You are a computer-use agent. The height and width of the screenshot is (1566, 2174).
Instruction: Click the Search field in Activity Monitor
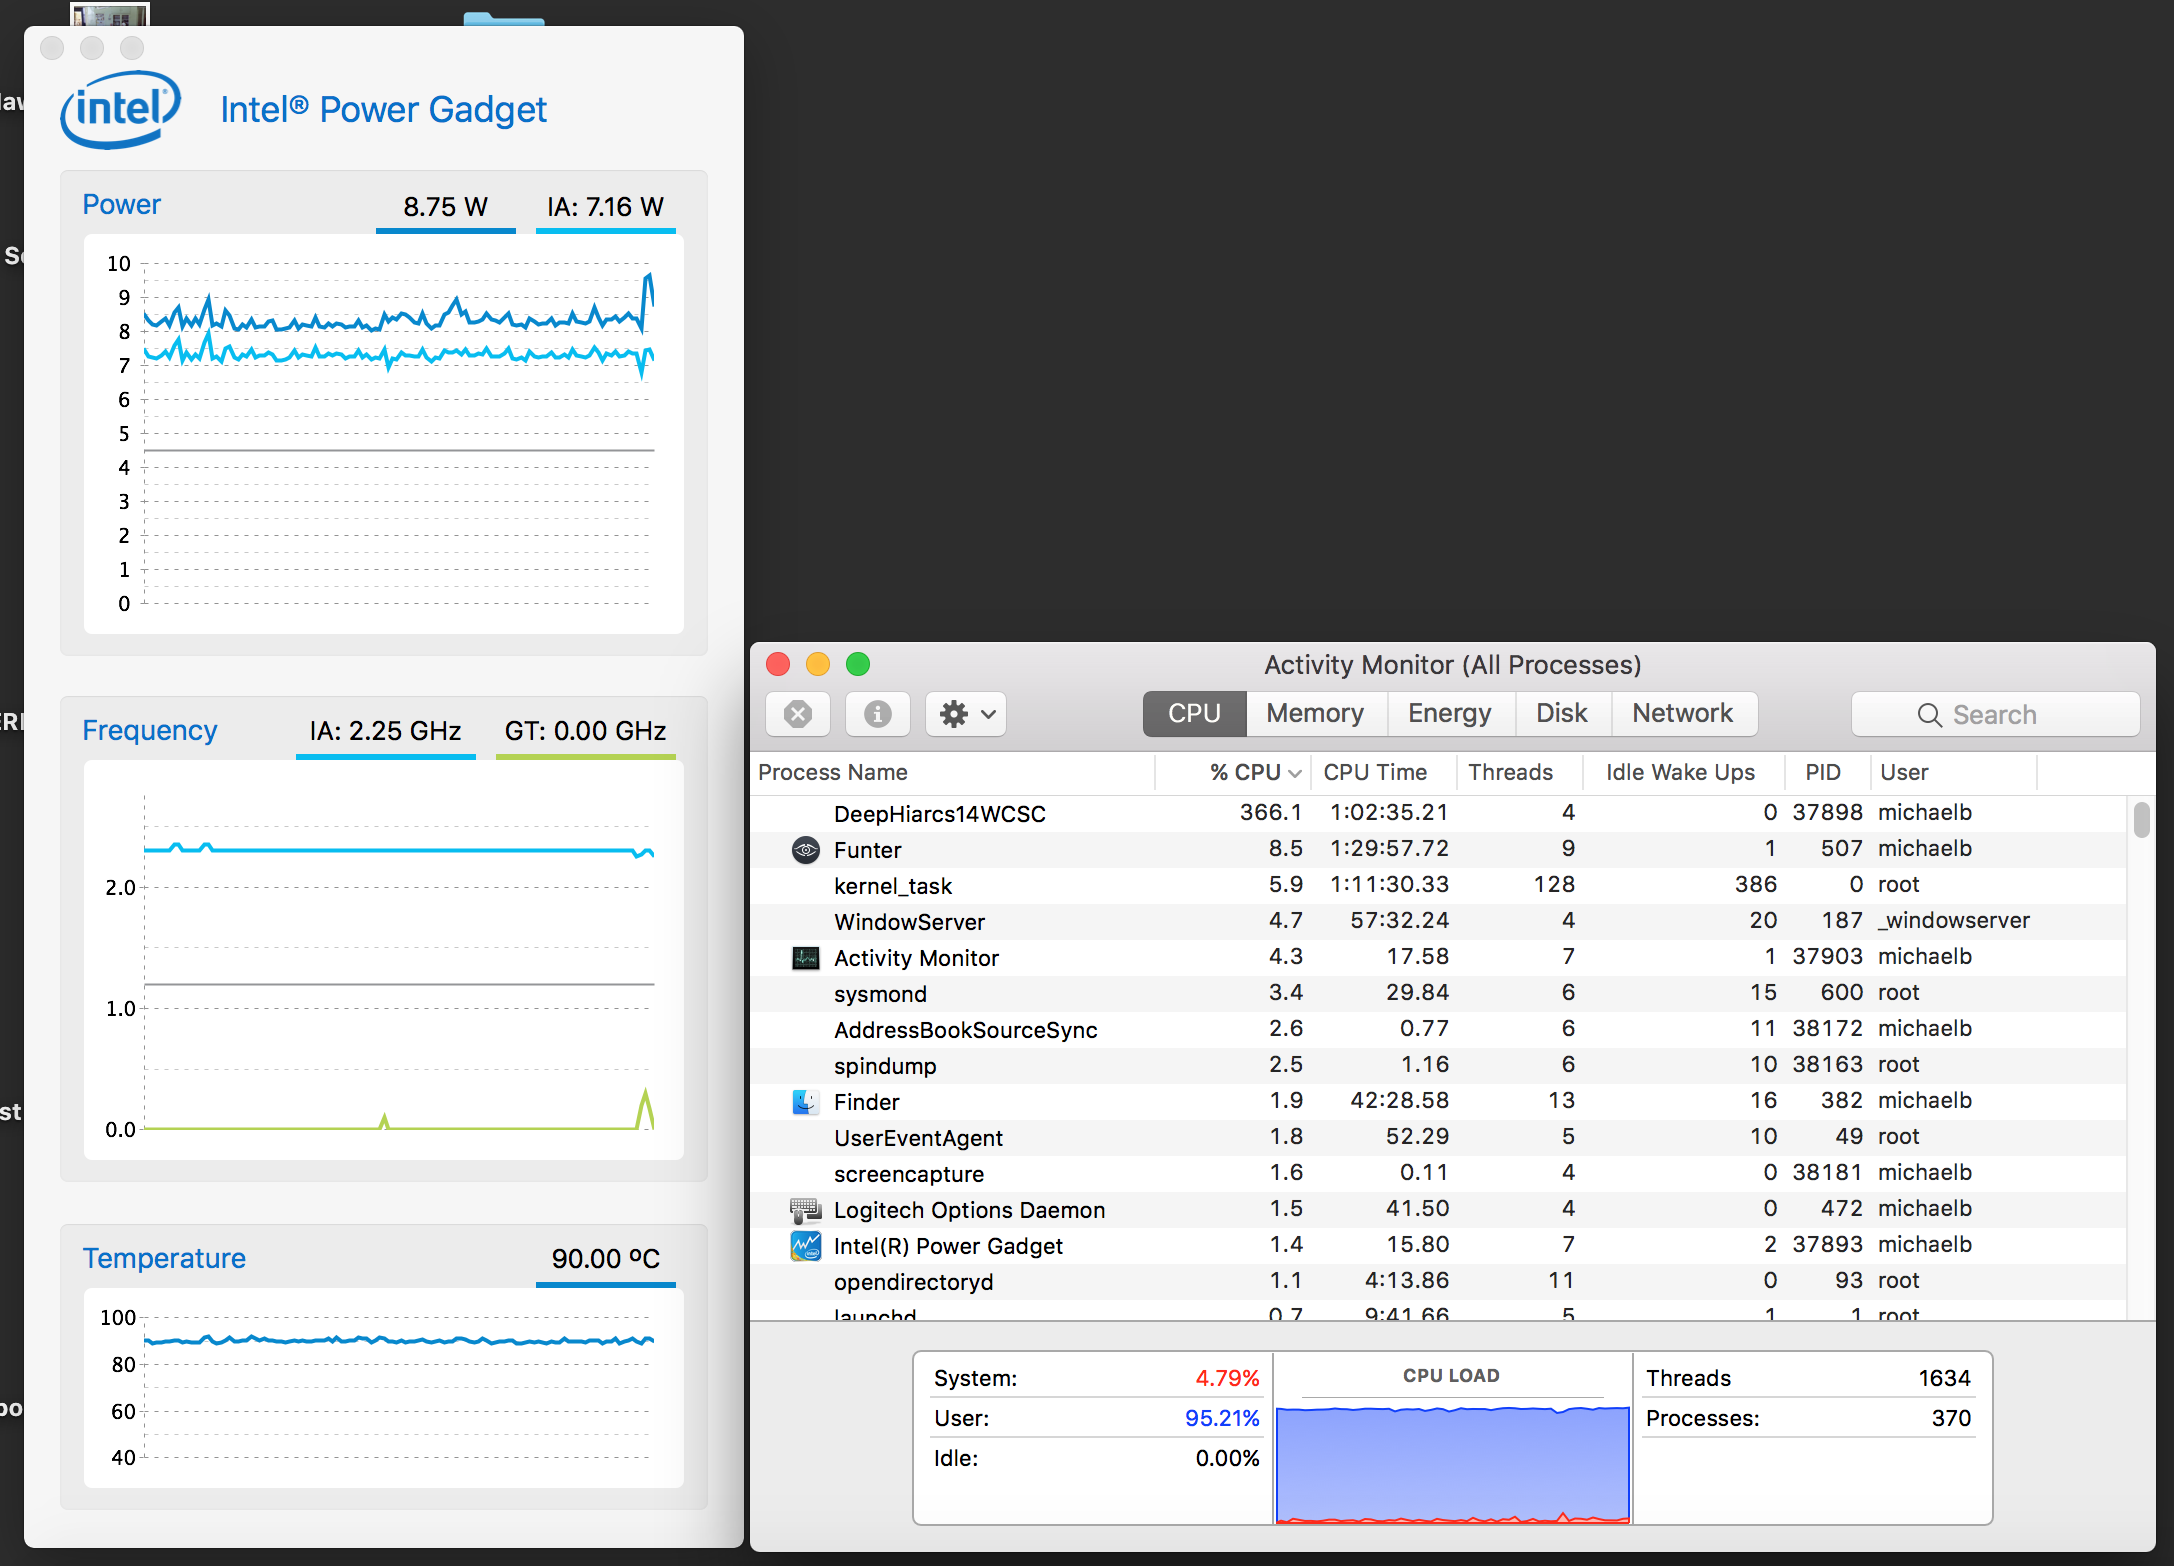1995,714
